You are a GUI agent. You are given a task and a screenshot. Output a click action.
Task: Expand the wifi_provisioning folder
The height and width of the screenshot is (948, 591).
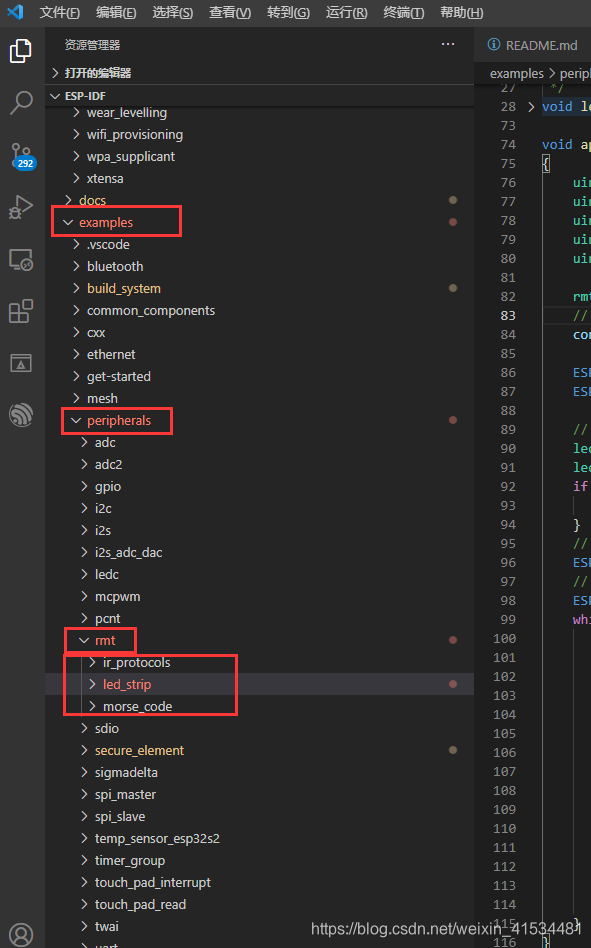(x=260, y=134)
